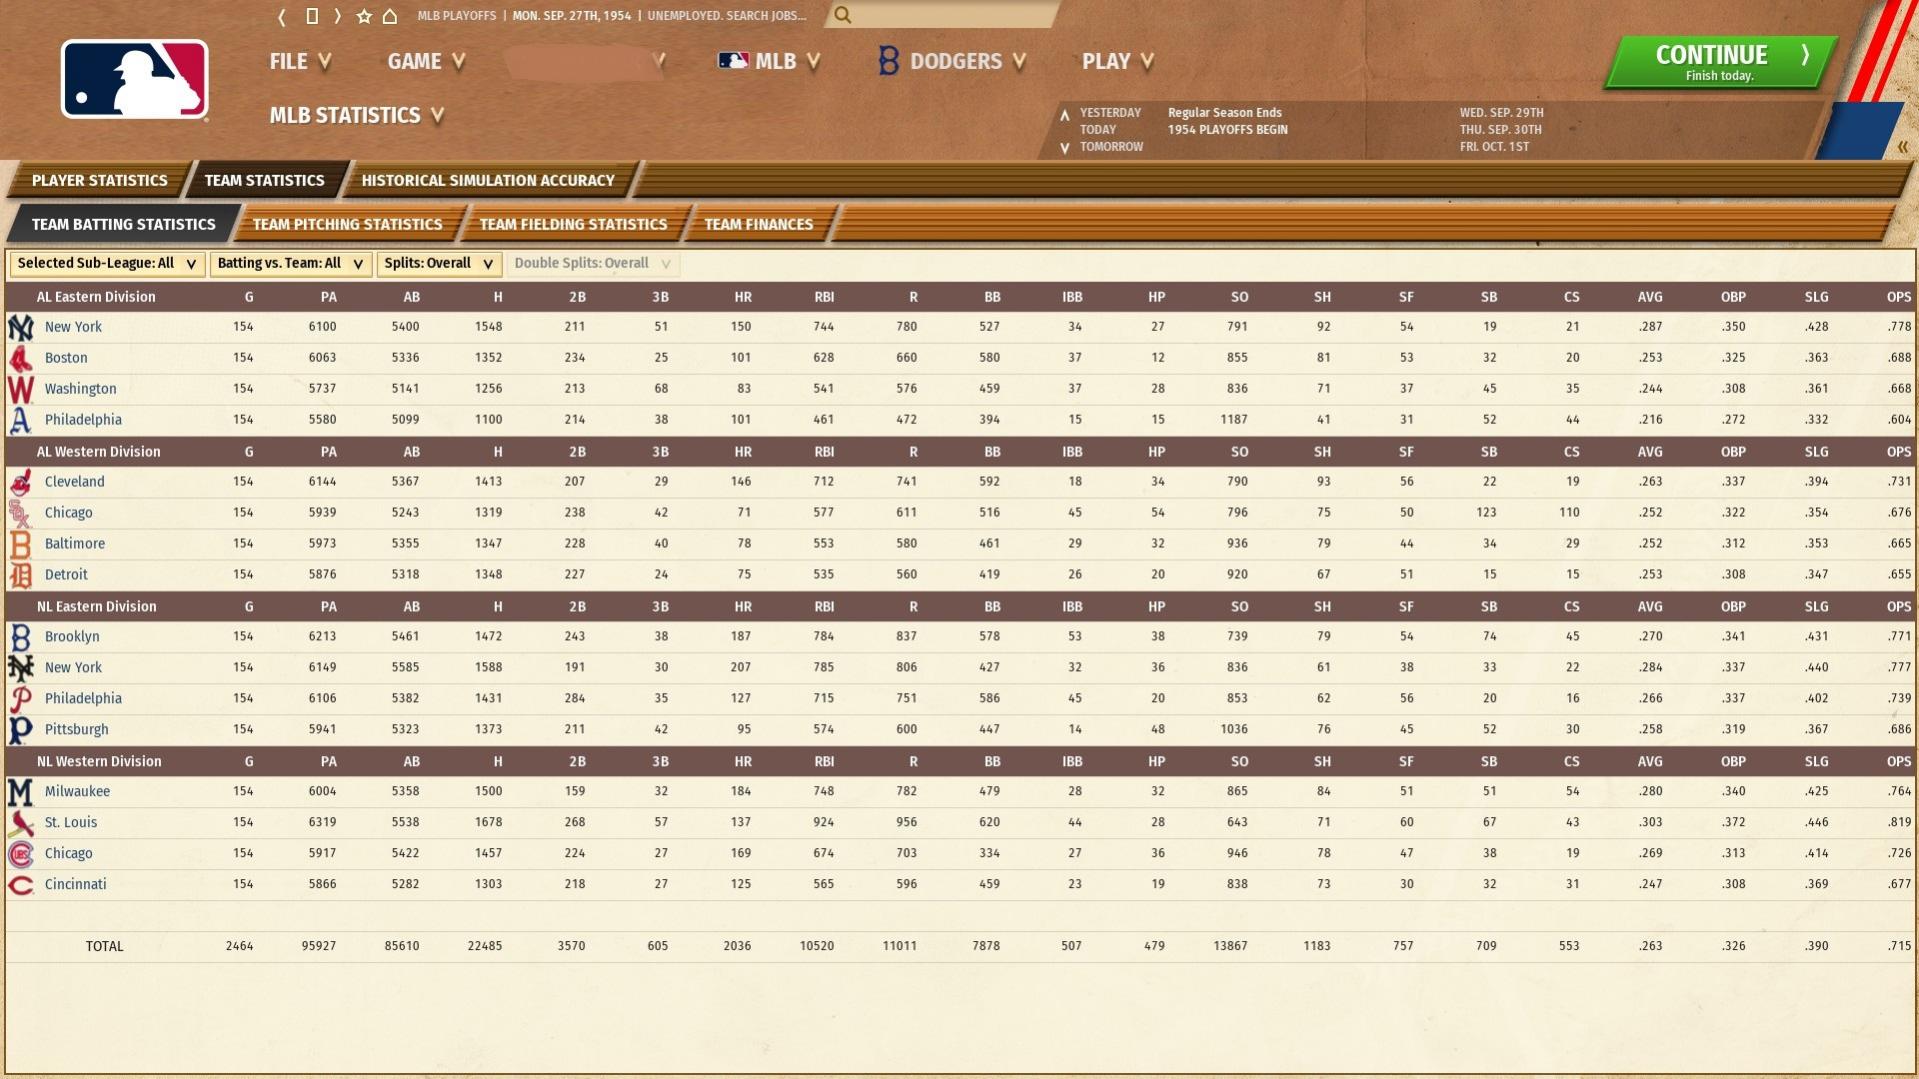Click the back navigation arrow icon
Image resolution: width=1919 pixels, height=1079 pixels.
pos(282,16)
